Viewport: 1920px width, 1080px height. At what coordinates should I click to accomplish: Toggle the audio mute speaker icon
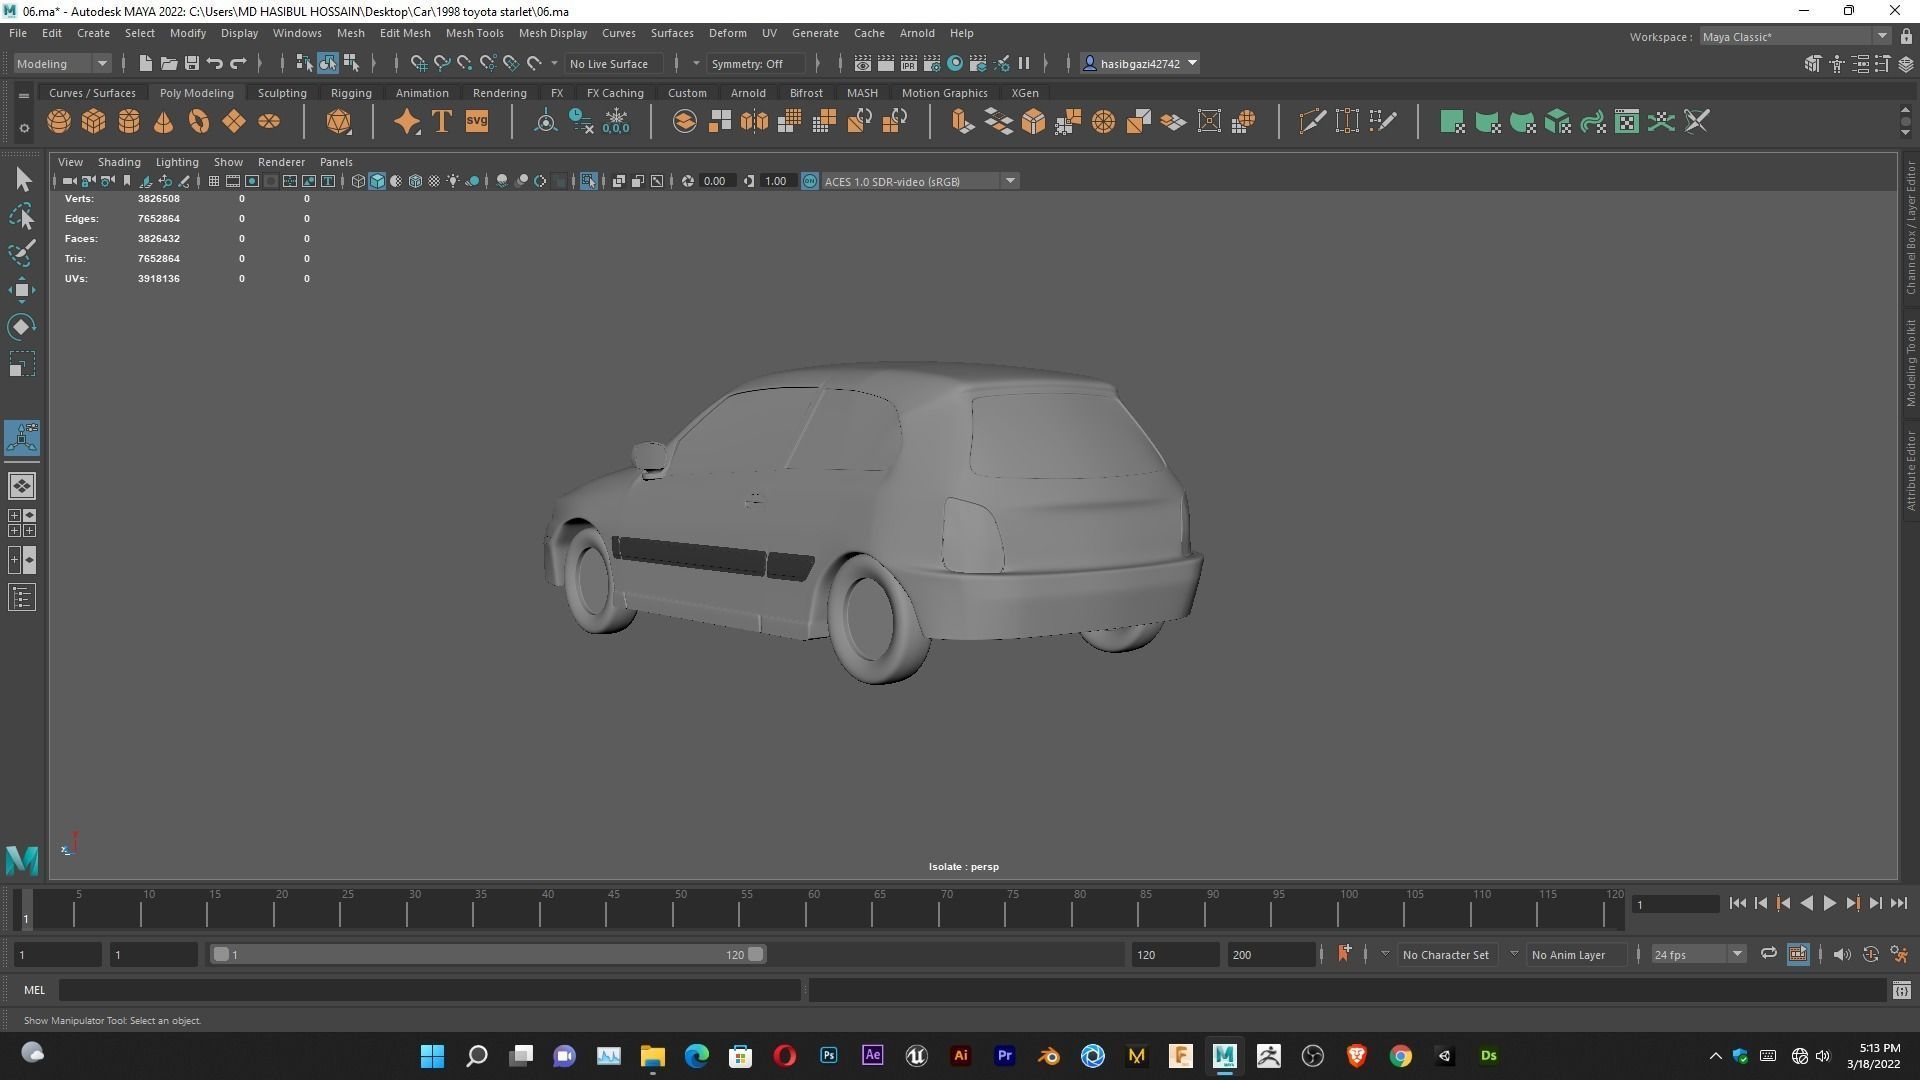(1842, 954)
